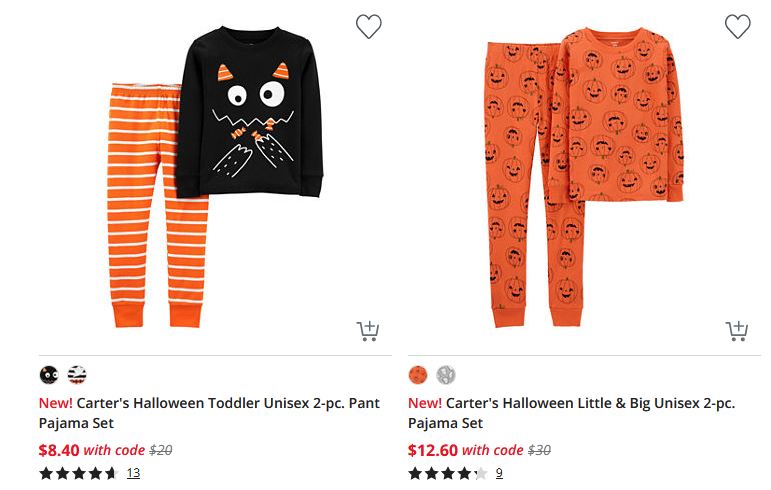Click the crossed-out $30 original price
The width and height of the screenshot is (771, 490).
[541, 450]
